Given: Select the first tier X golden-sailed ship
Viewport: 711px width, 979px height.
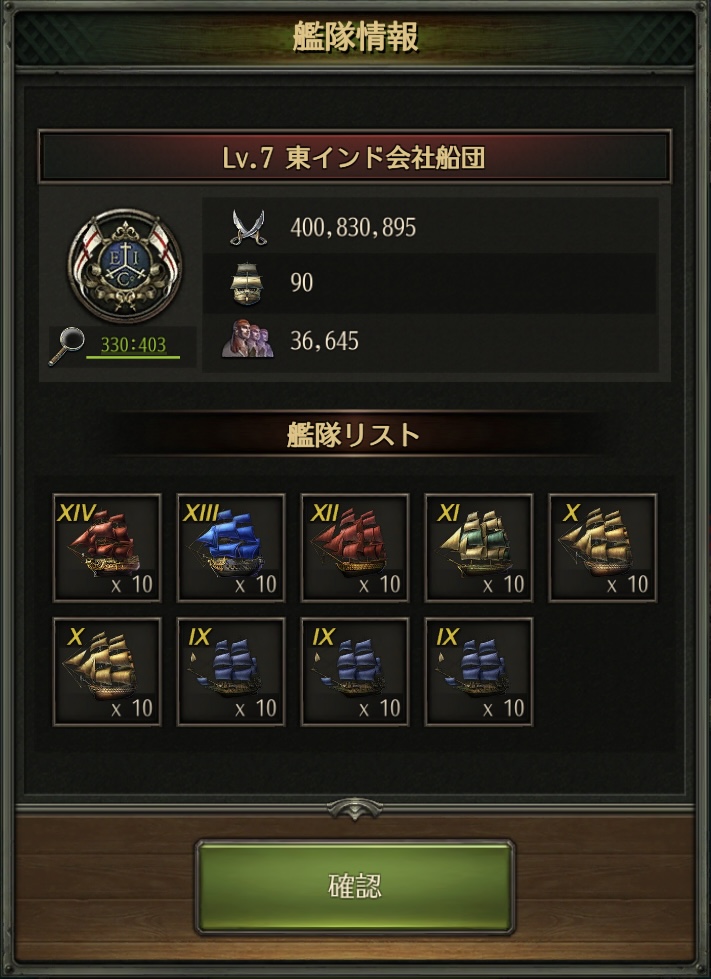Looking at the screenshot, I should [602, 548].
